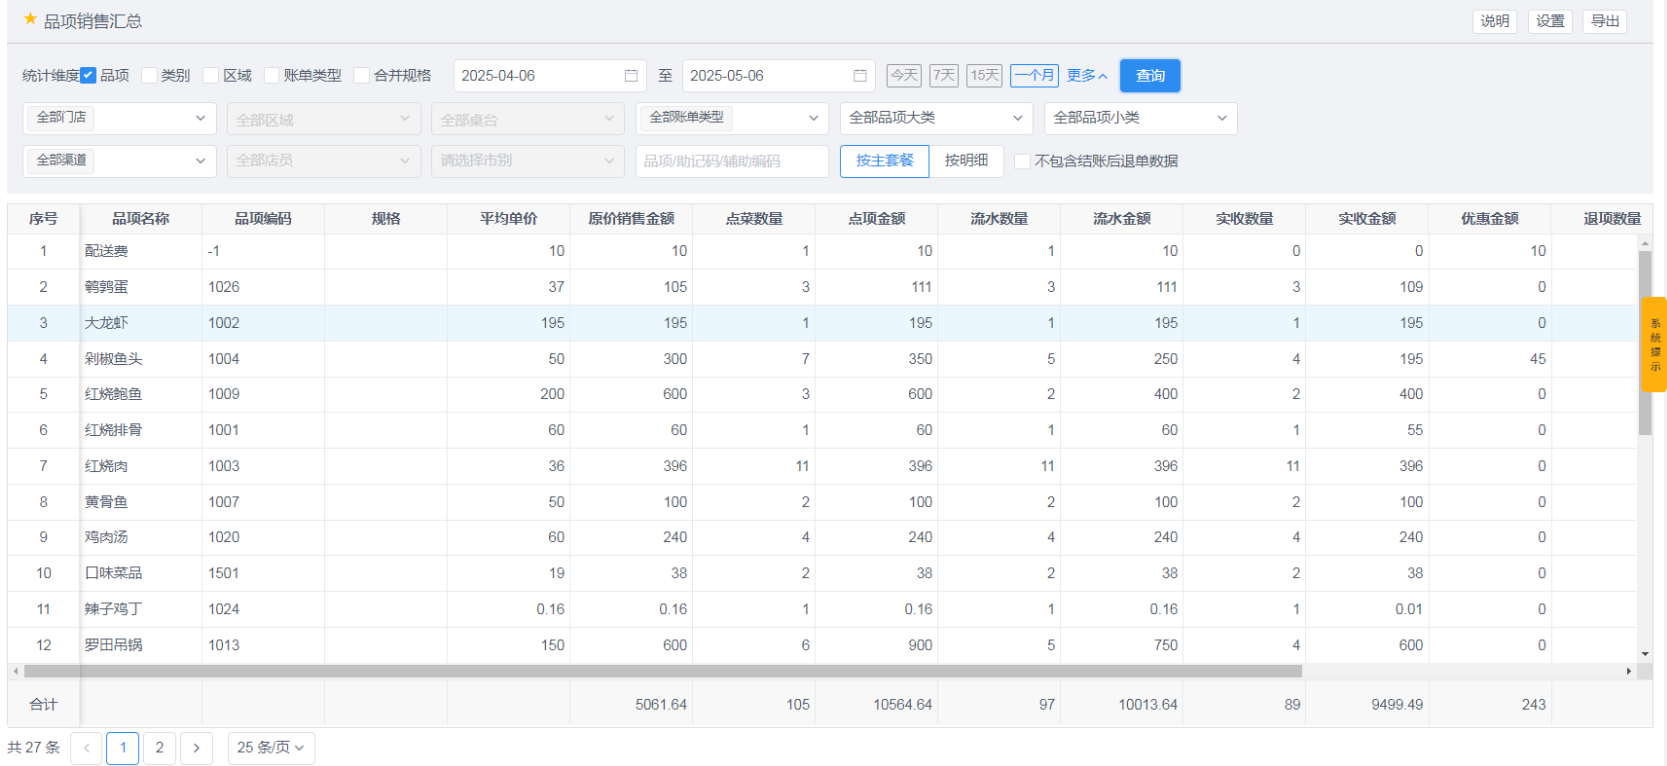Click the 流水金额 column header

pyautogui.click(x=1122, y=219)
